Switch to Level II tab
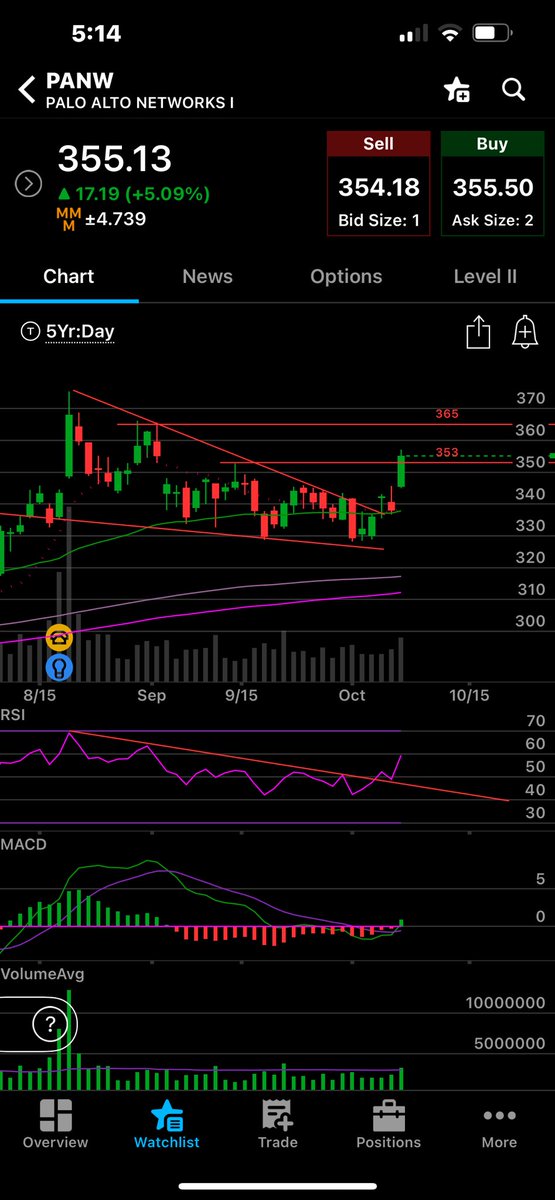This screenshot has width=555, height=1200. tap(485, 277)
